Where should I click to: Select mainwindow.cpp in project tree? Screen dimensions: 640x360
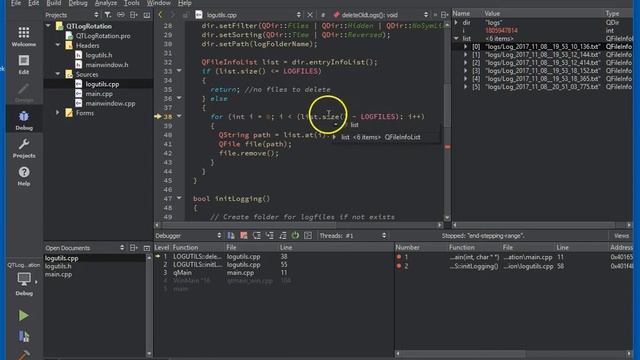pos(110,103)
